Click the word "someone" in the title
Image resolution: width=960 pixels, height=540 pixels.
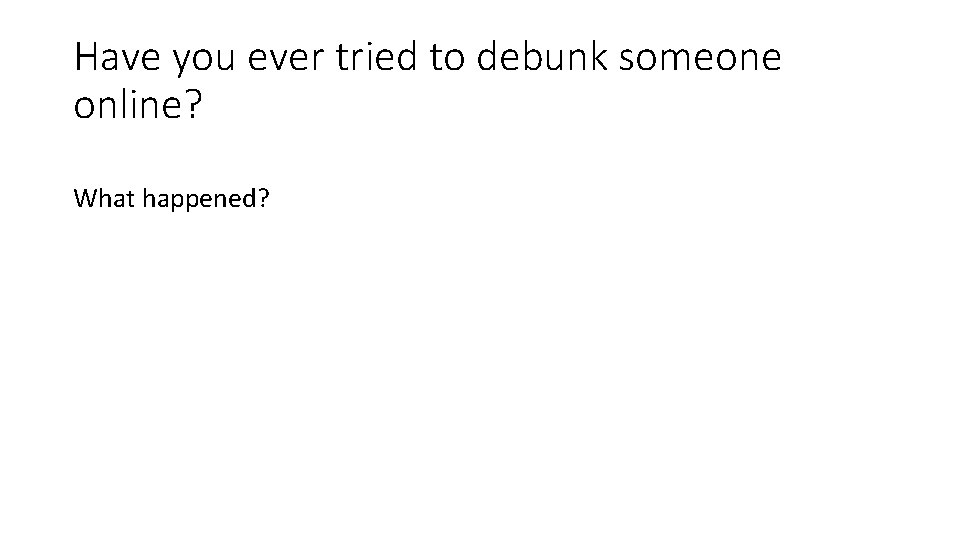point(700,60)
